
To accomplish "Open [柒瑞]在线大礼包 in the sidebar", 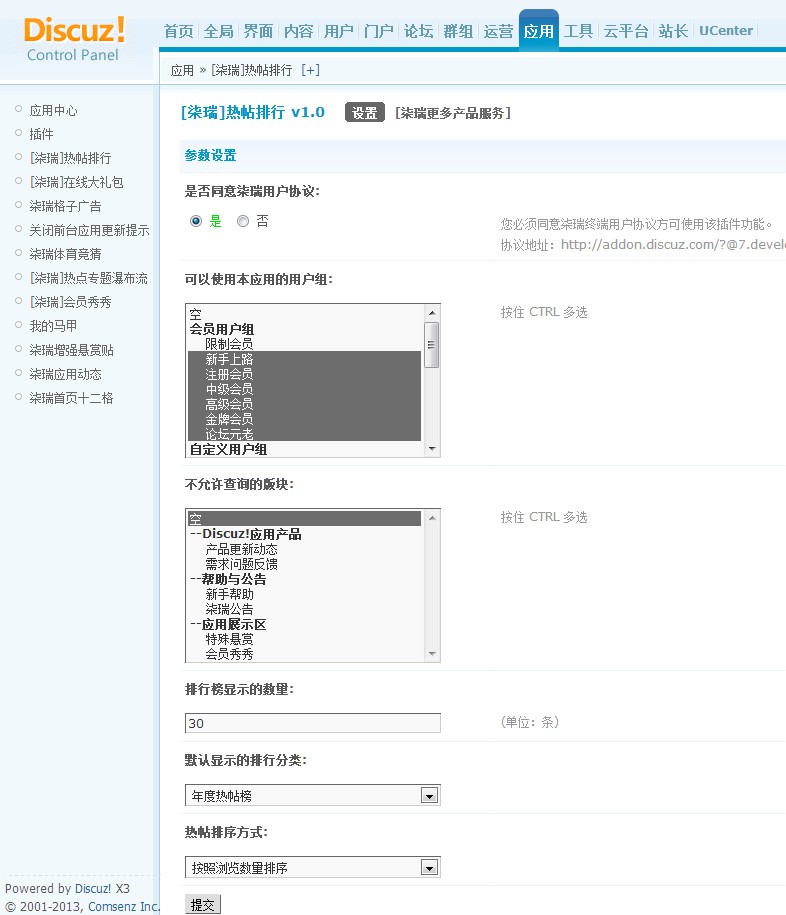I will [76, 182].
